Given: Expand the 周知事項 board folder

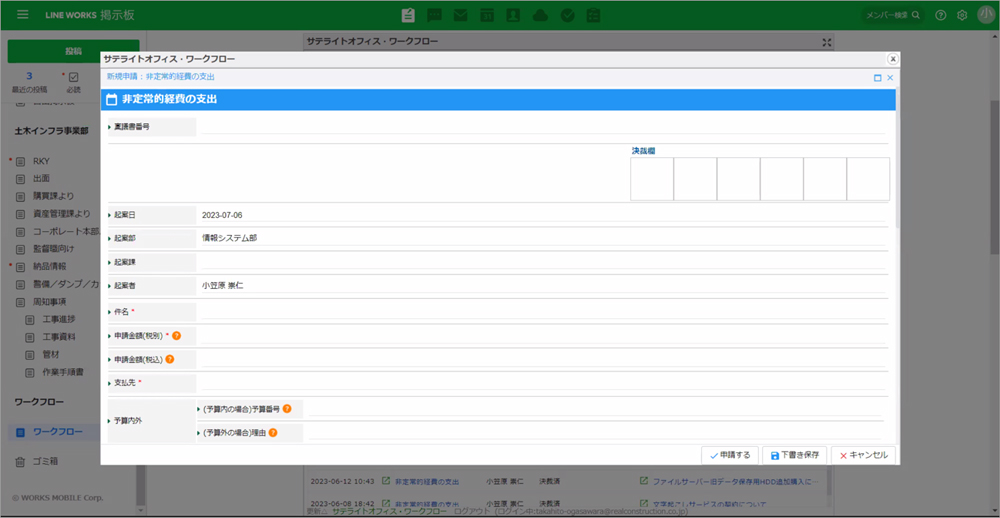Looking at the screenshot, I should tap(20, 301).
